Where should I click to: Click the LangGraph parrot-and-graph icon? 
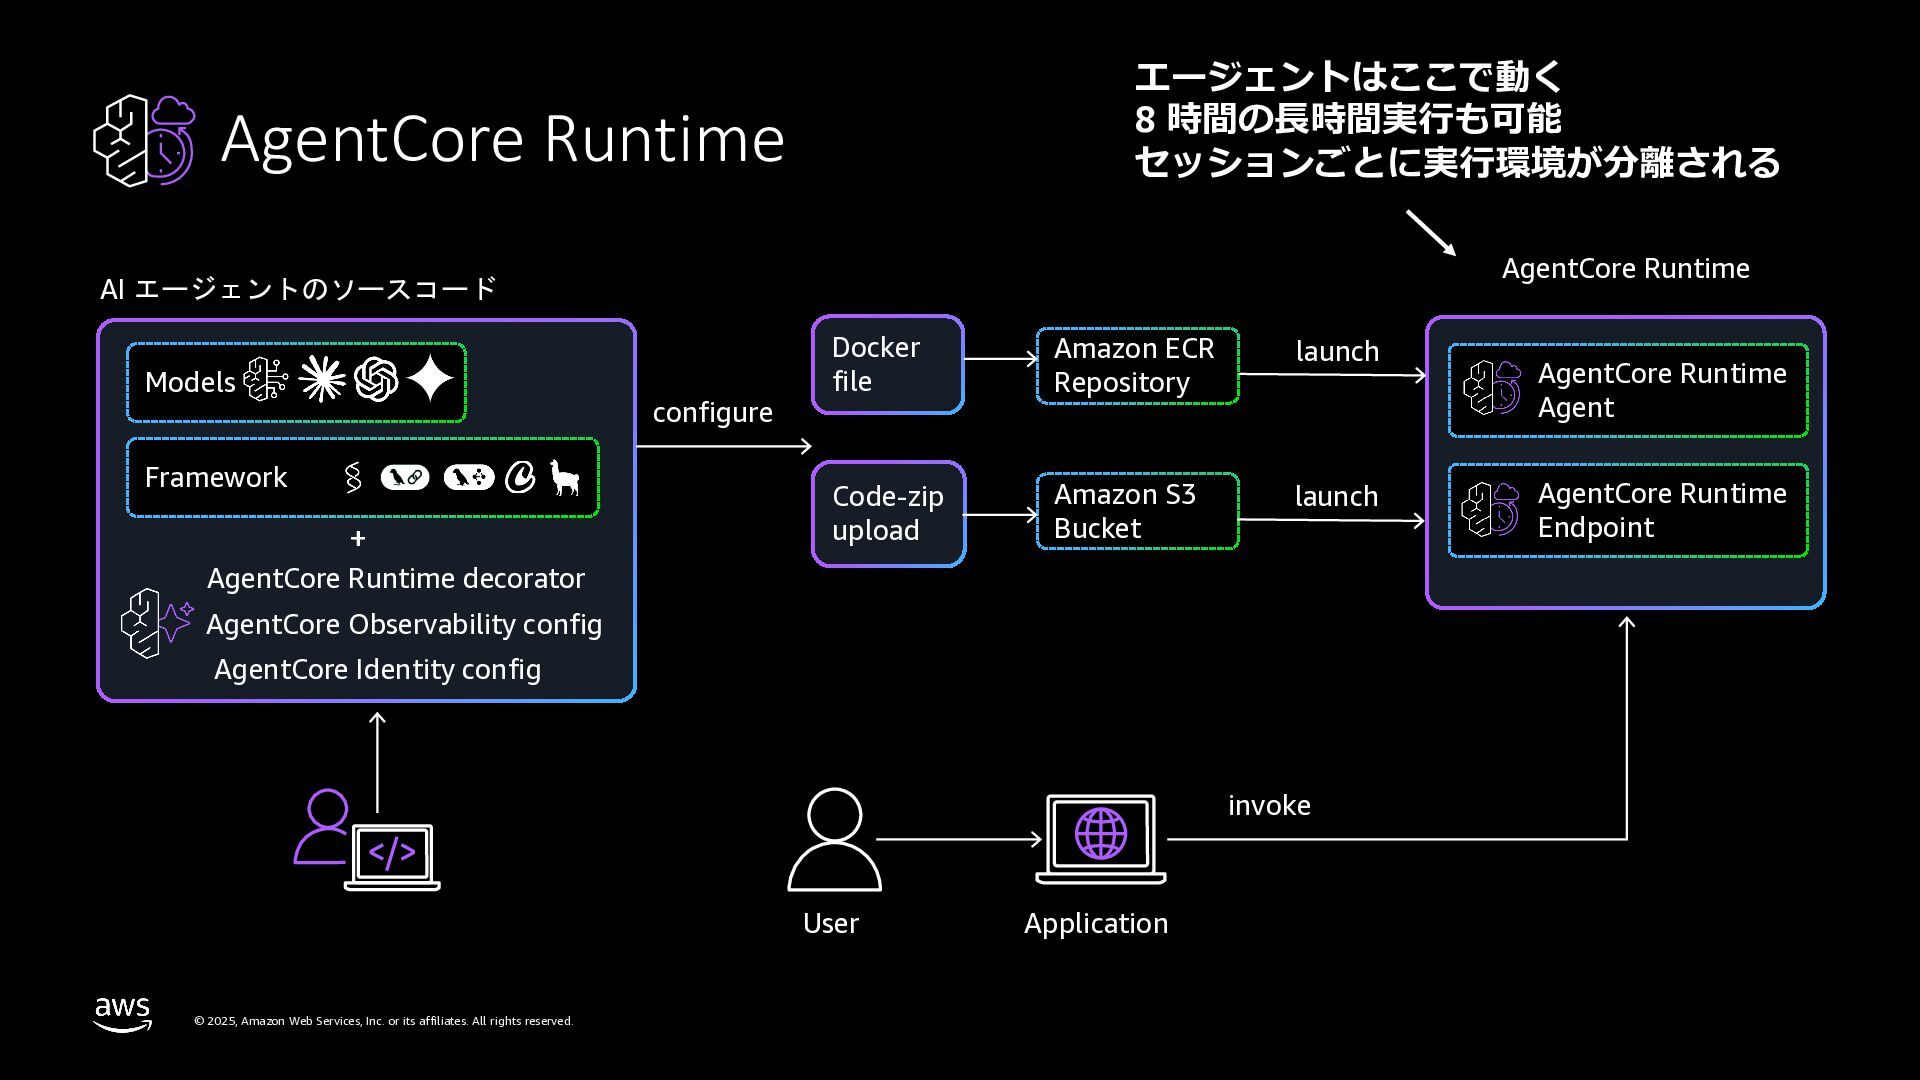click(x=469, y=478)
